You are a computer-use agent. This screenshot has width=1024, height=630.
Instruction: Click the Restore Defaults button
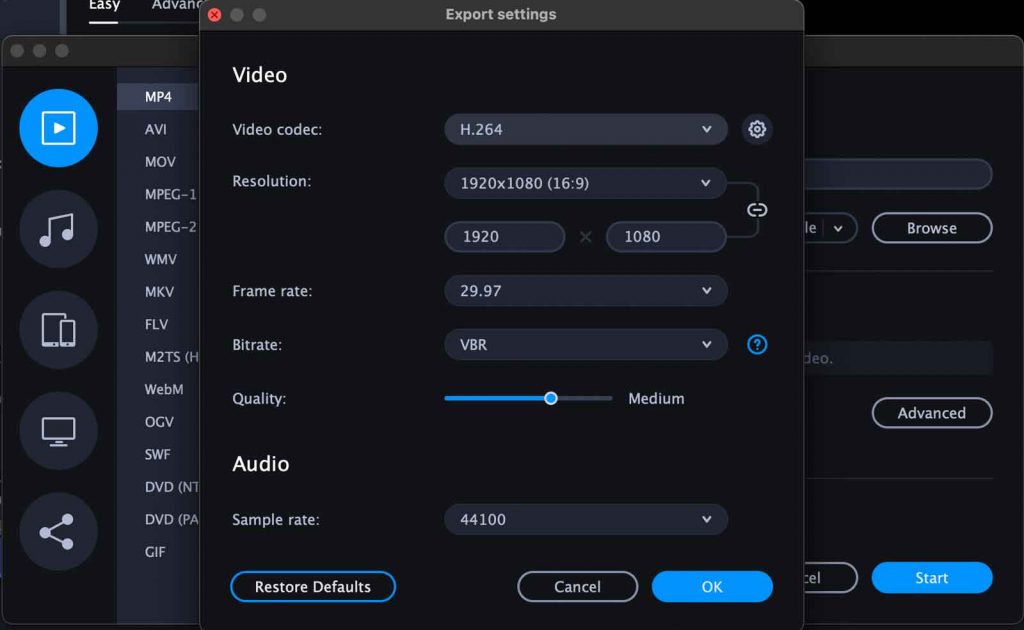(x=312, y=587)
